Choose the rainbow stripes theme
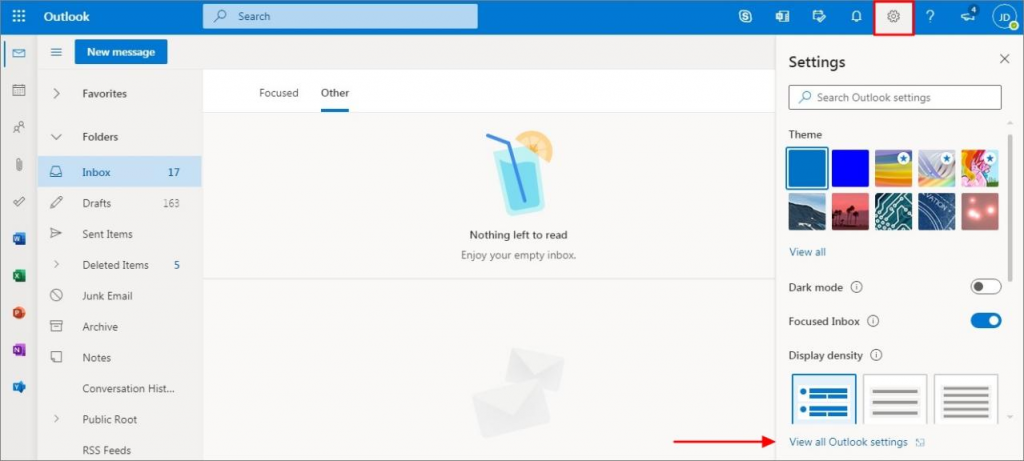 pos(893,168)
